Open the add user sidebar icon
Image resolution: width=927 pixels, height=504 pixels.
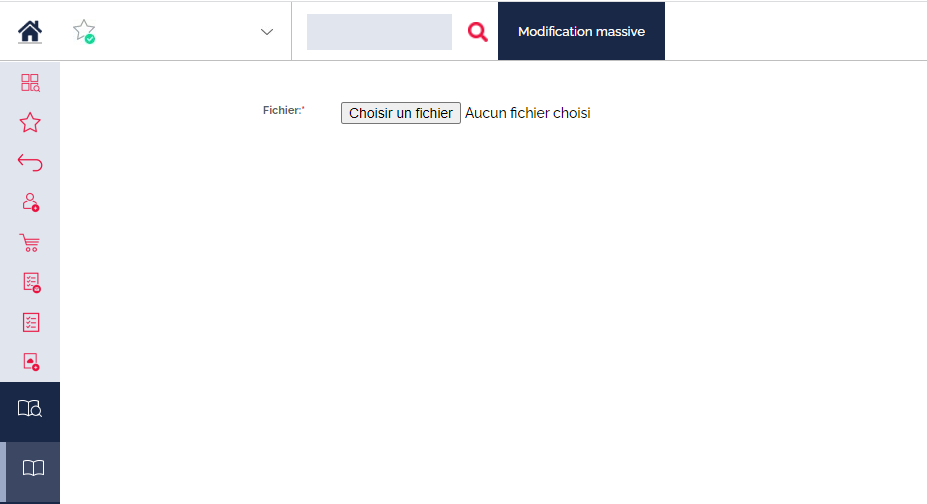point(31,202)
